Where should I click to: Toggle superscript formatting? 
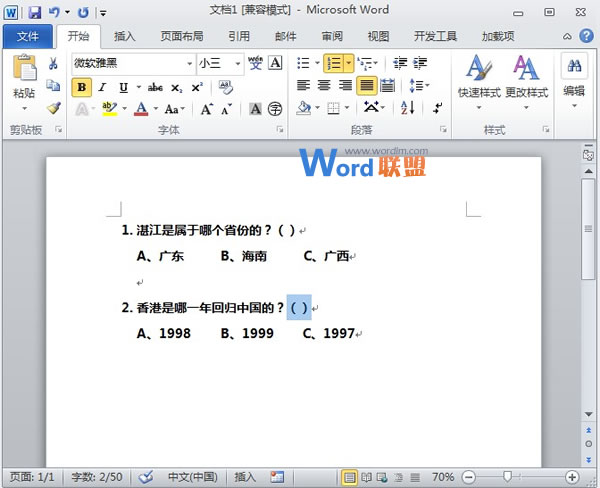tap(197, 87)
